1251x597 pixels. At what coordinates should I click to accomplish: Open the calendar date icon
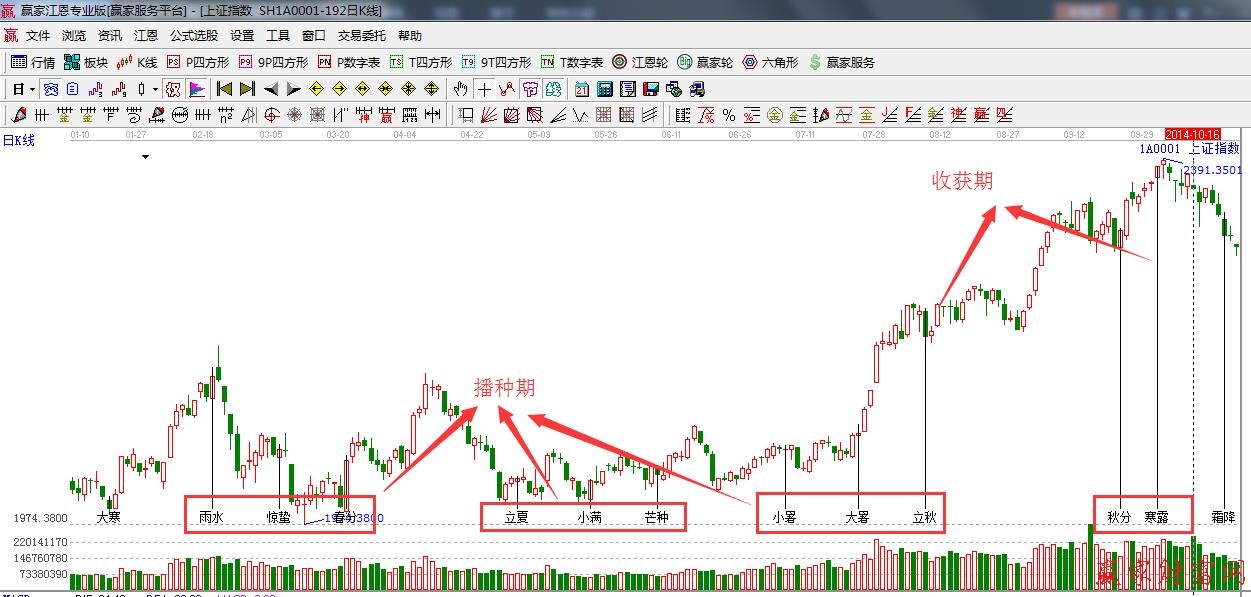pyautogui.click(x=581, y=89)
